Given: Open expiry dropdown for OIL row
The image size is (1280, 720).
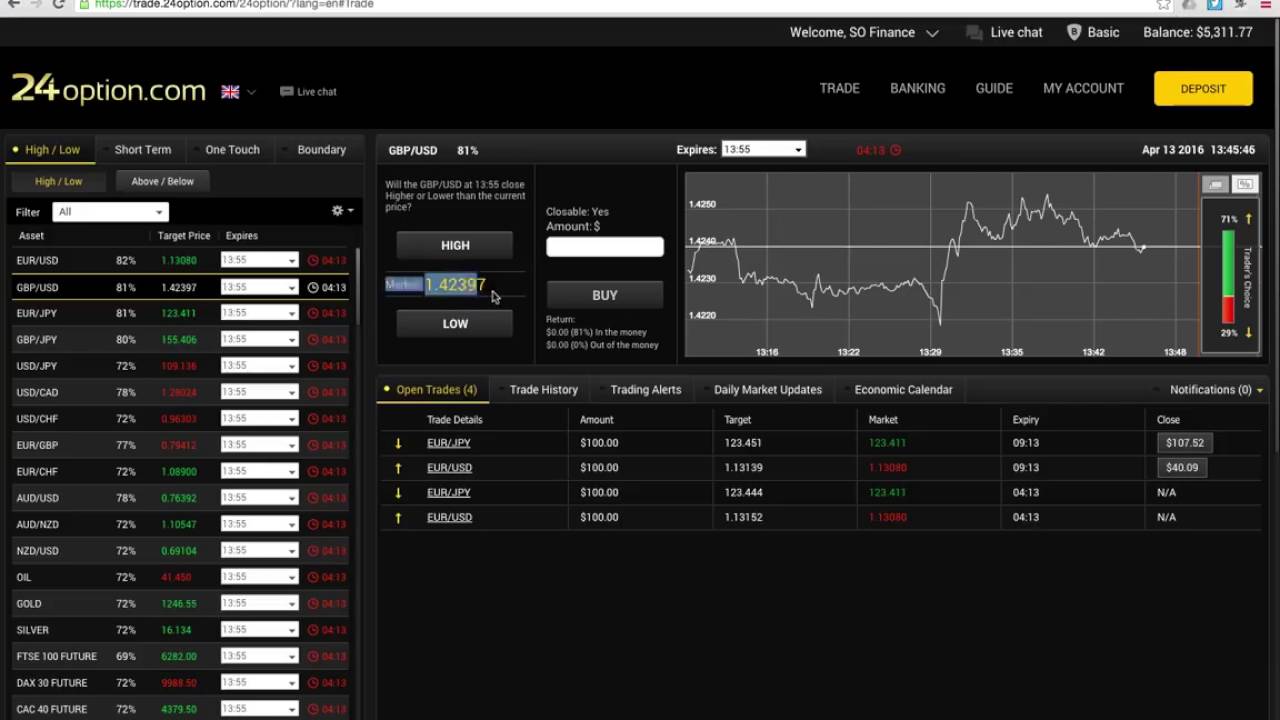Looking at the screenshot, I should [x=259, y=577].
